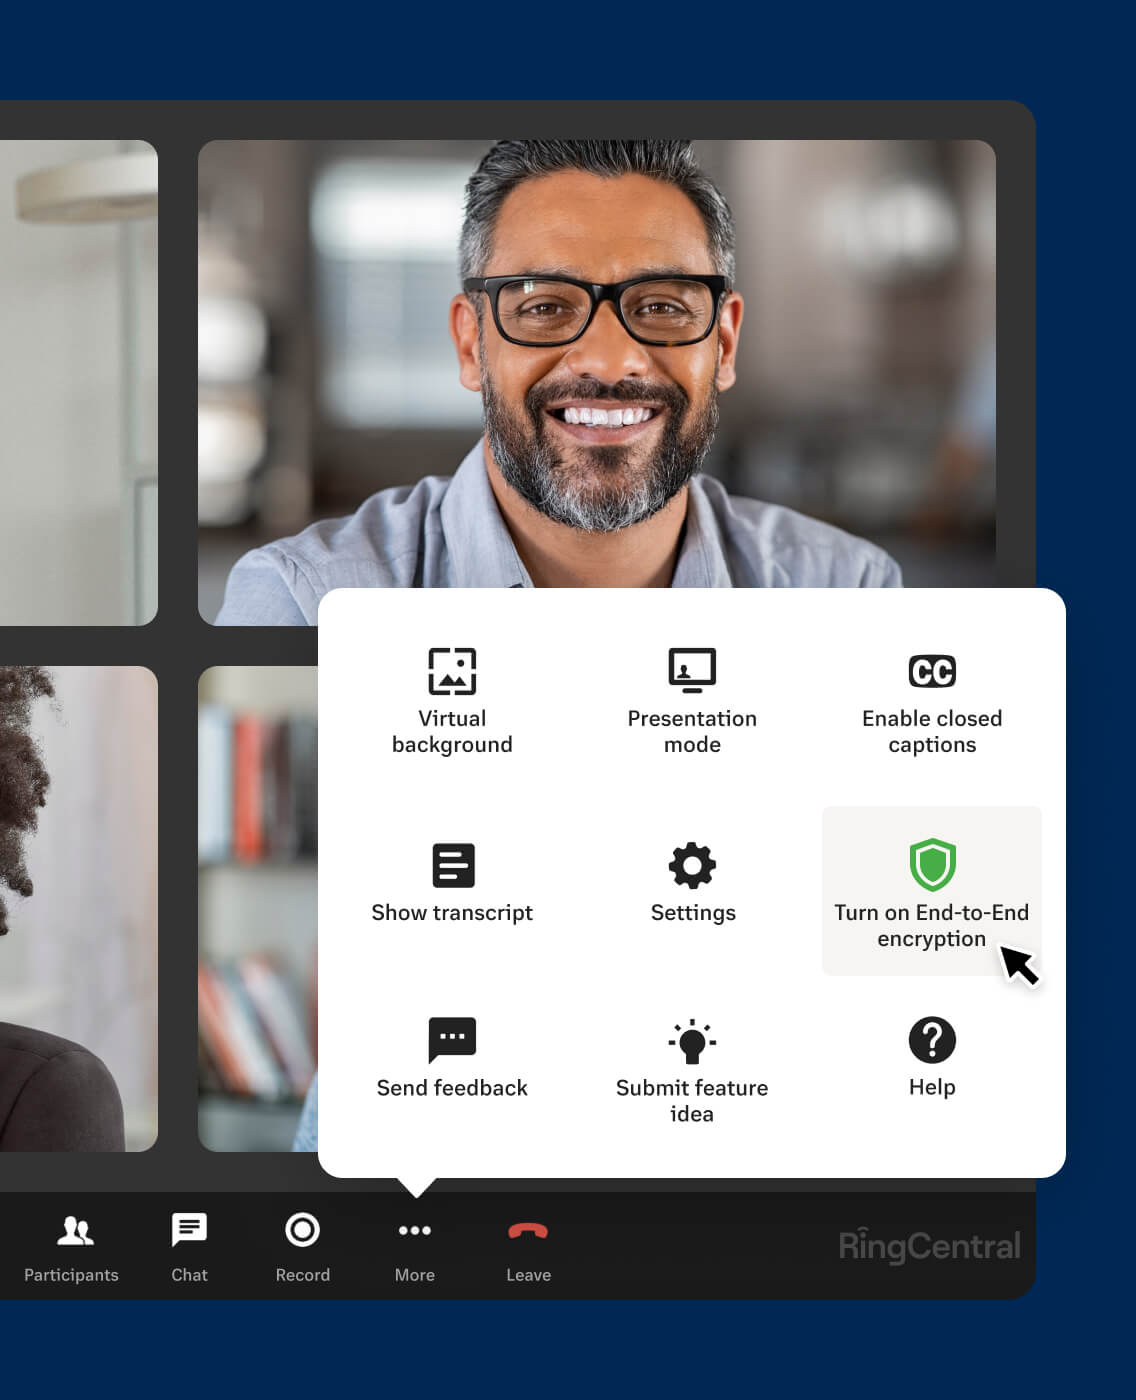This screenshot has height=1400, width=1136.
Task: Click the red phone hang-up icon
Action: [528, 1229]
